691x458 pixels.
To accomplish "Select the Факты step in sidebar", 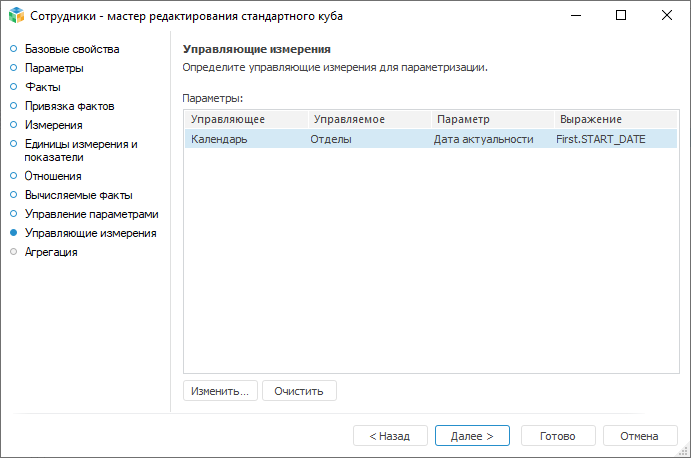I will (43, 87).
